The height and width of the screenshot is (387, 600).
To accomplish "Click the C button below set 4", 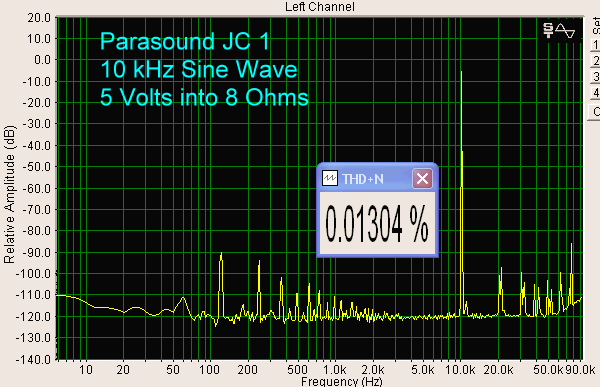I will pyautogui.click(x=595, y=111).
